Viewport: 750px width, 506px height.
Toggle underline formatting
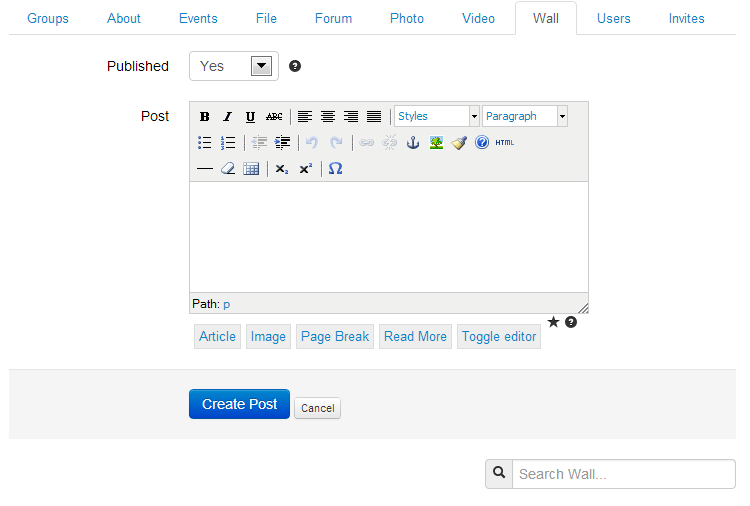click(250, 116)
